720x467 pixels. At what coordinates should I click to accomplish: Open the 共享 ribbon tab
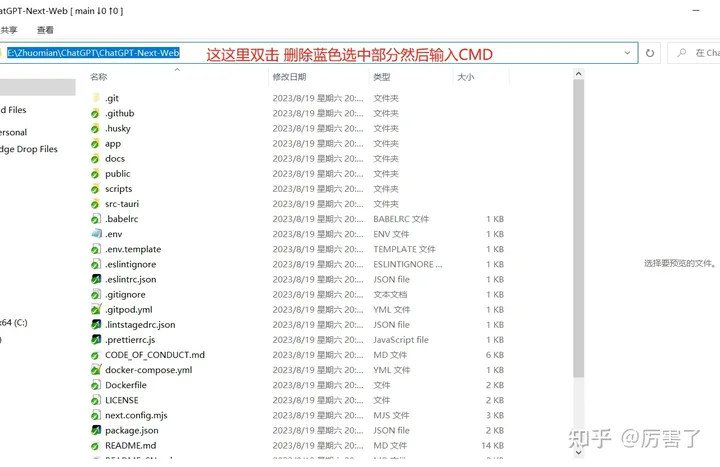tap(9, 30)
